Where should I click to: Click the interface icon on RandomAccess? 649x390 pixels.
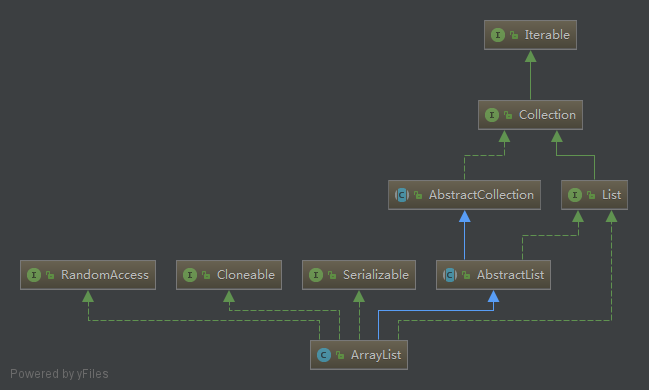(x=34, y=274)
